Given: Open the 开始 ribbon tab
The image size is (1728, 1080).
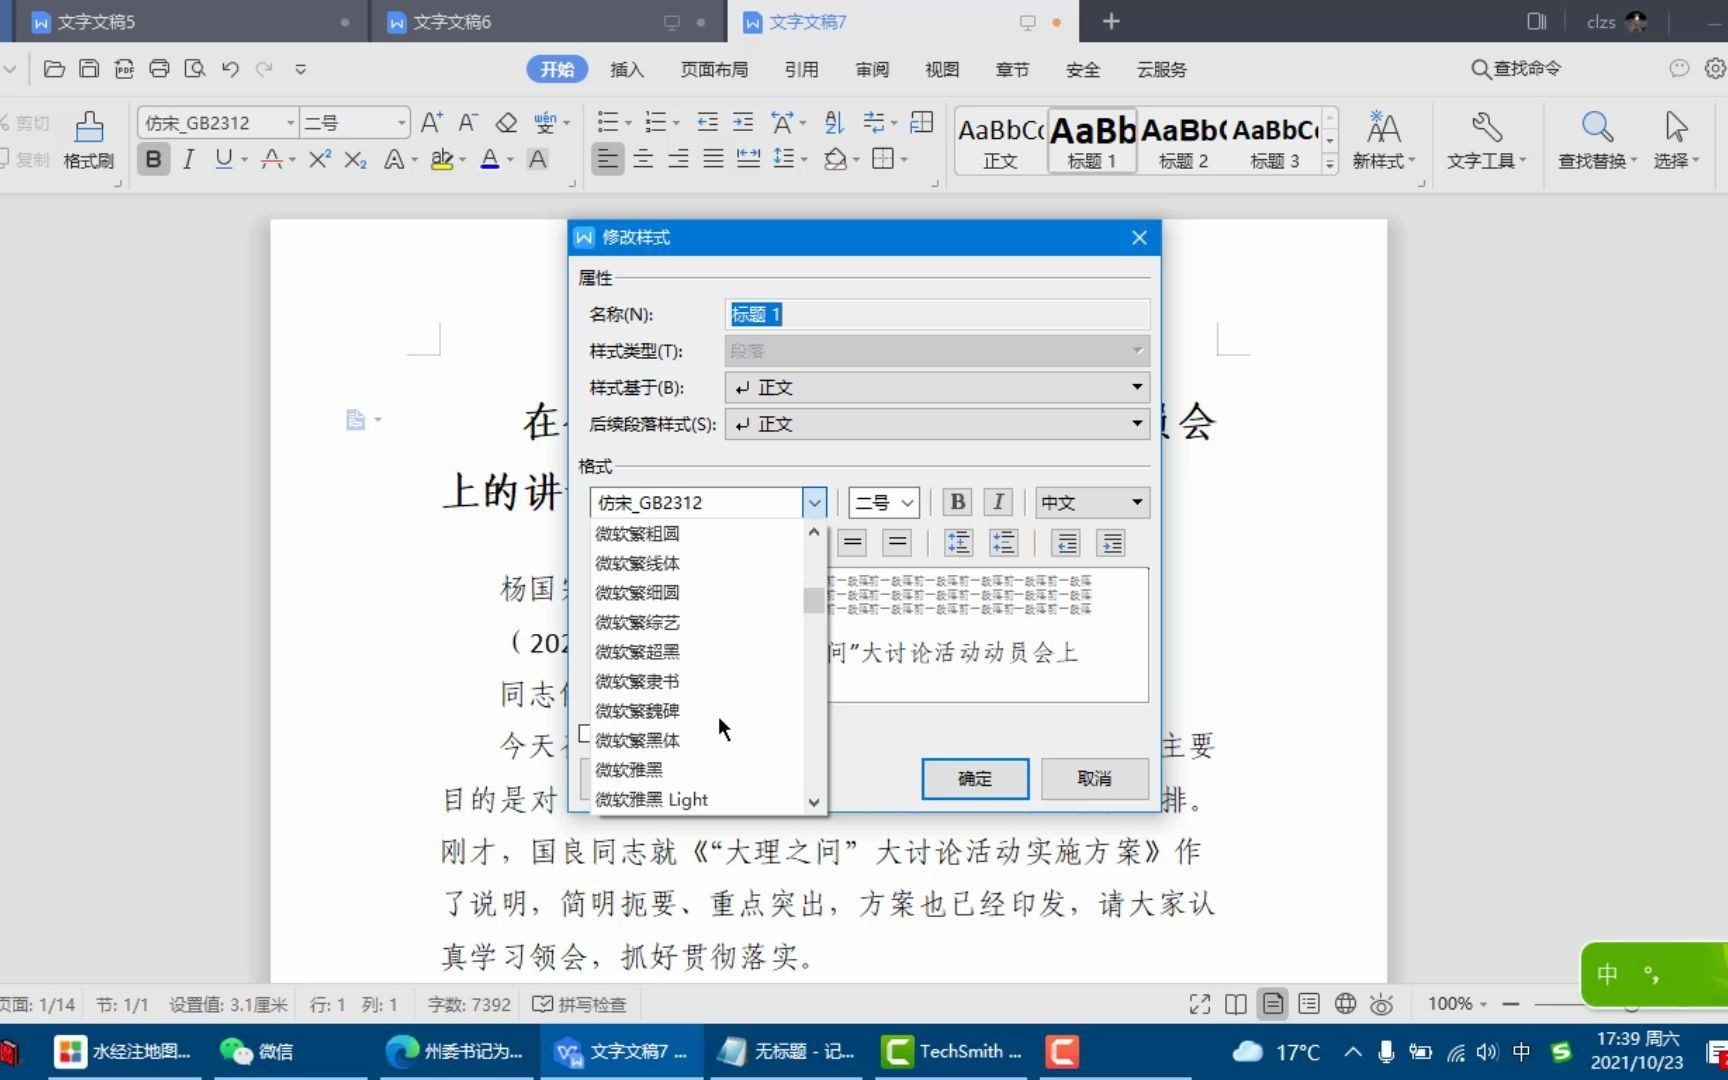Looking at the screenshot, I should 557,69.
